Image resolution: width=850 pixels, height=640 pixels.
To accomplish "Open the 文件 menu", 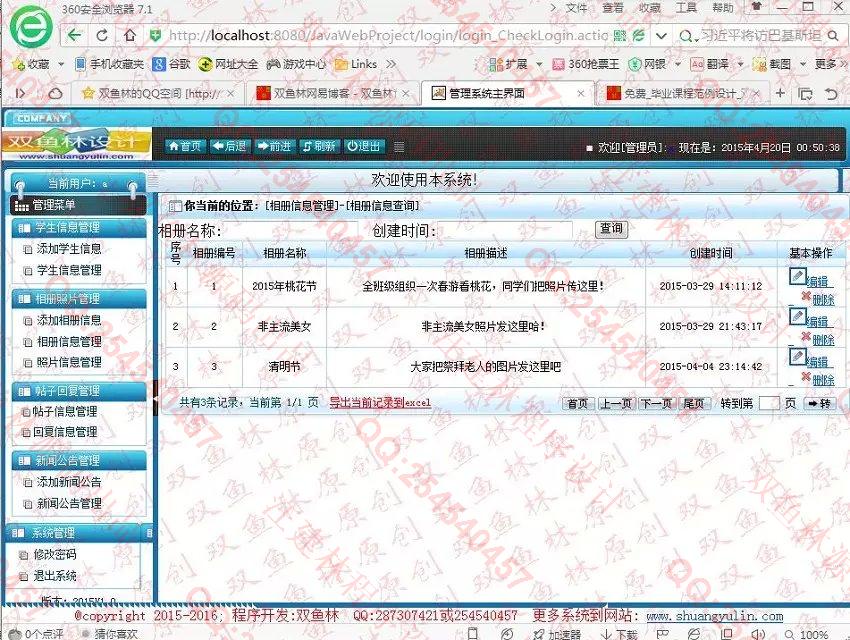I will [576, 8].
